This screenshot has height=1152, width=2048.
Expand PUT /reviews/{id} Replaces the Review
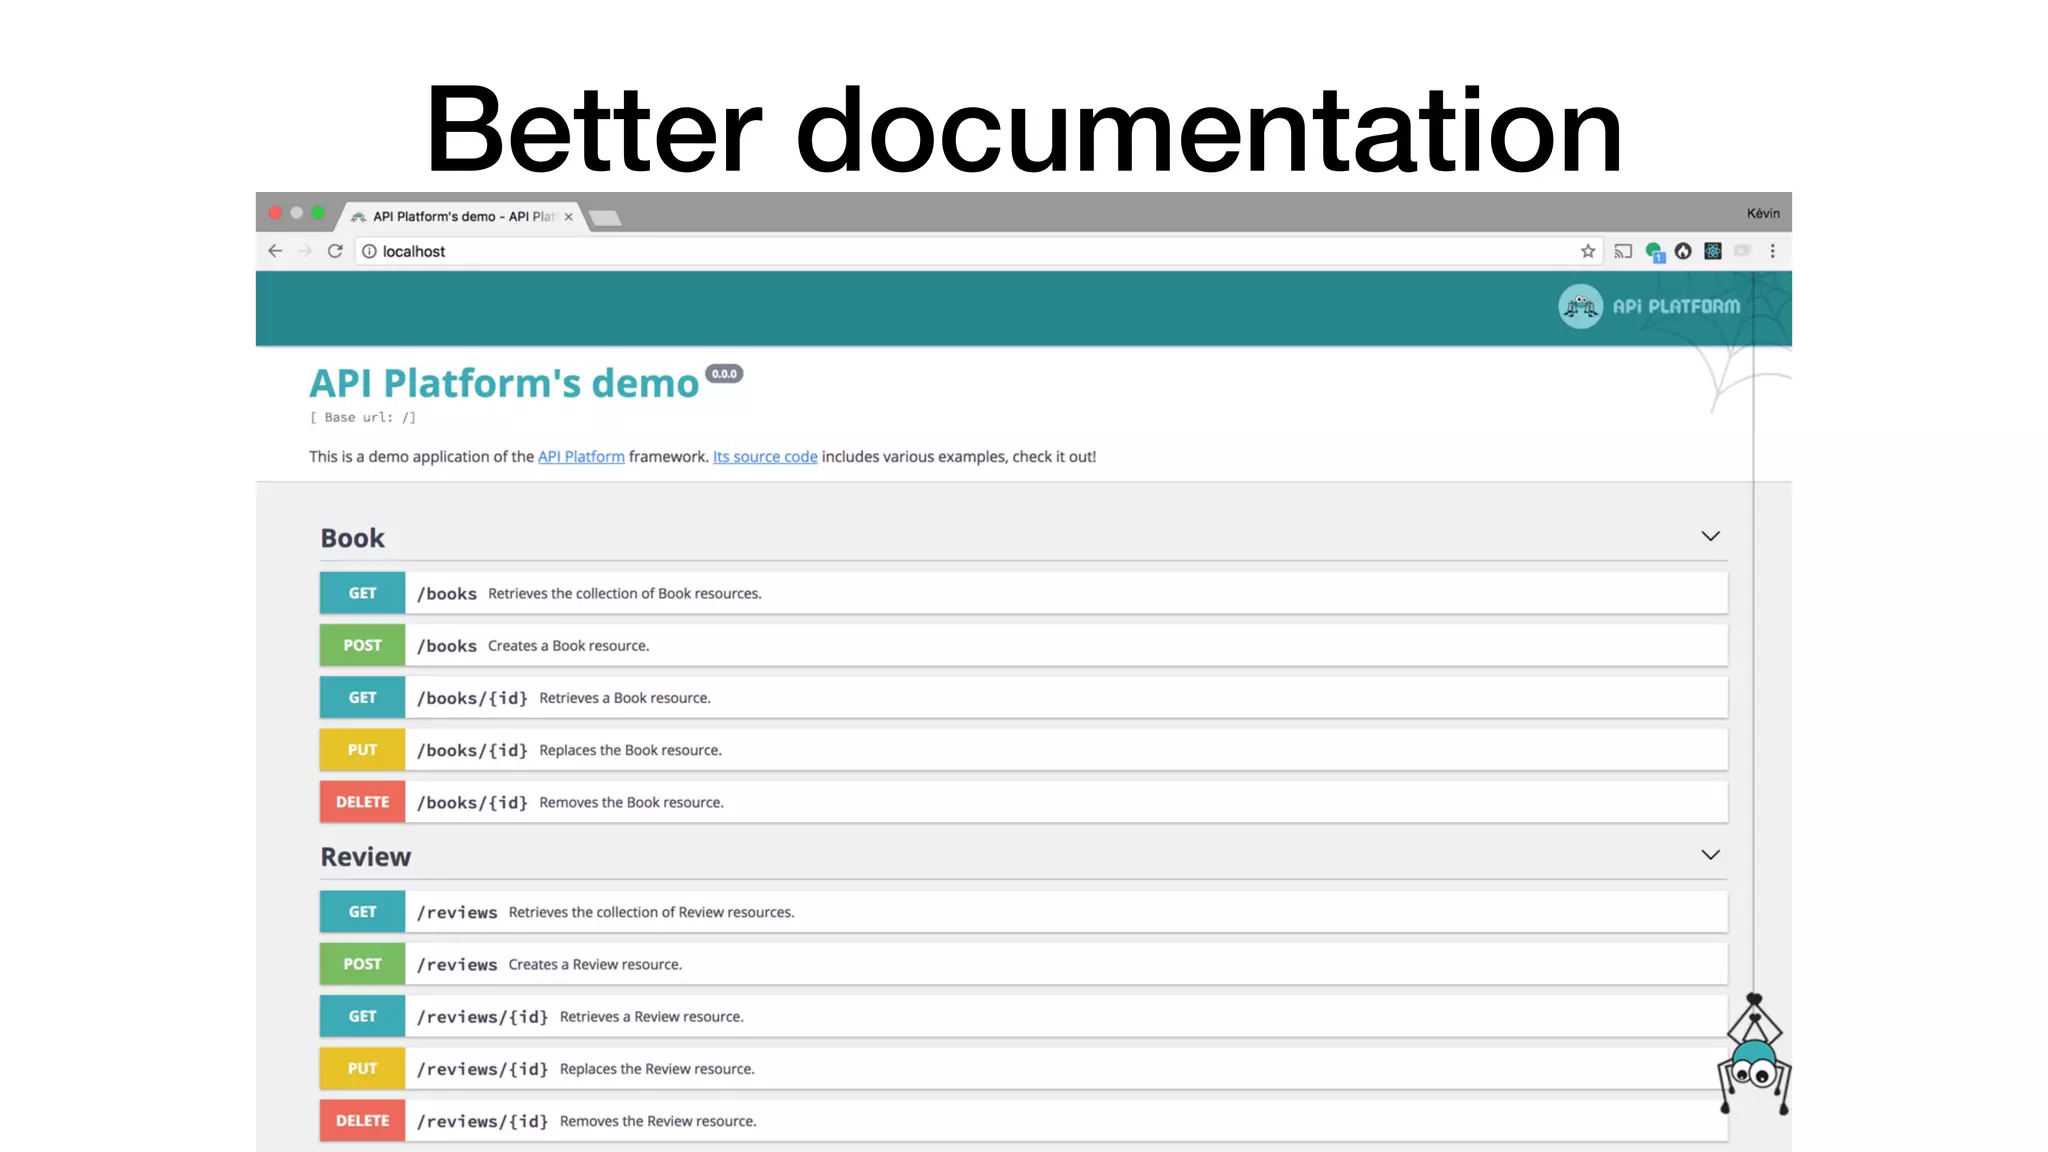pos(1023,1069)
